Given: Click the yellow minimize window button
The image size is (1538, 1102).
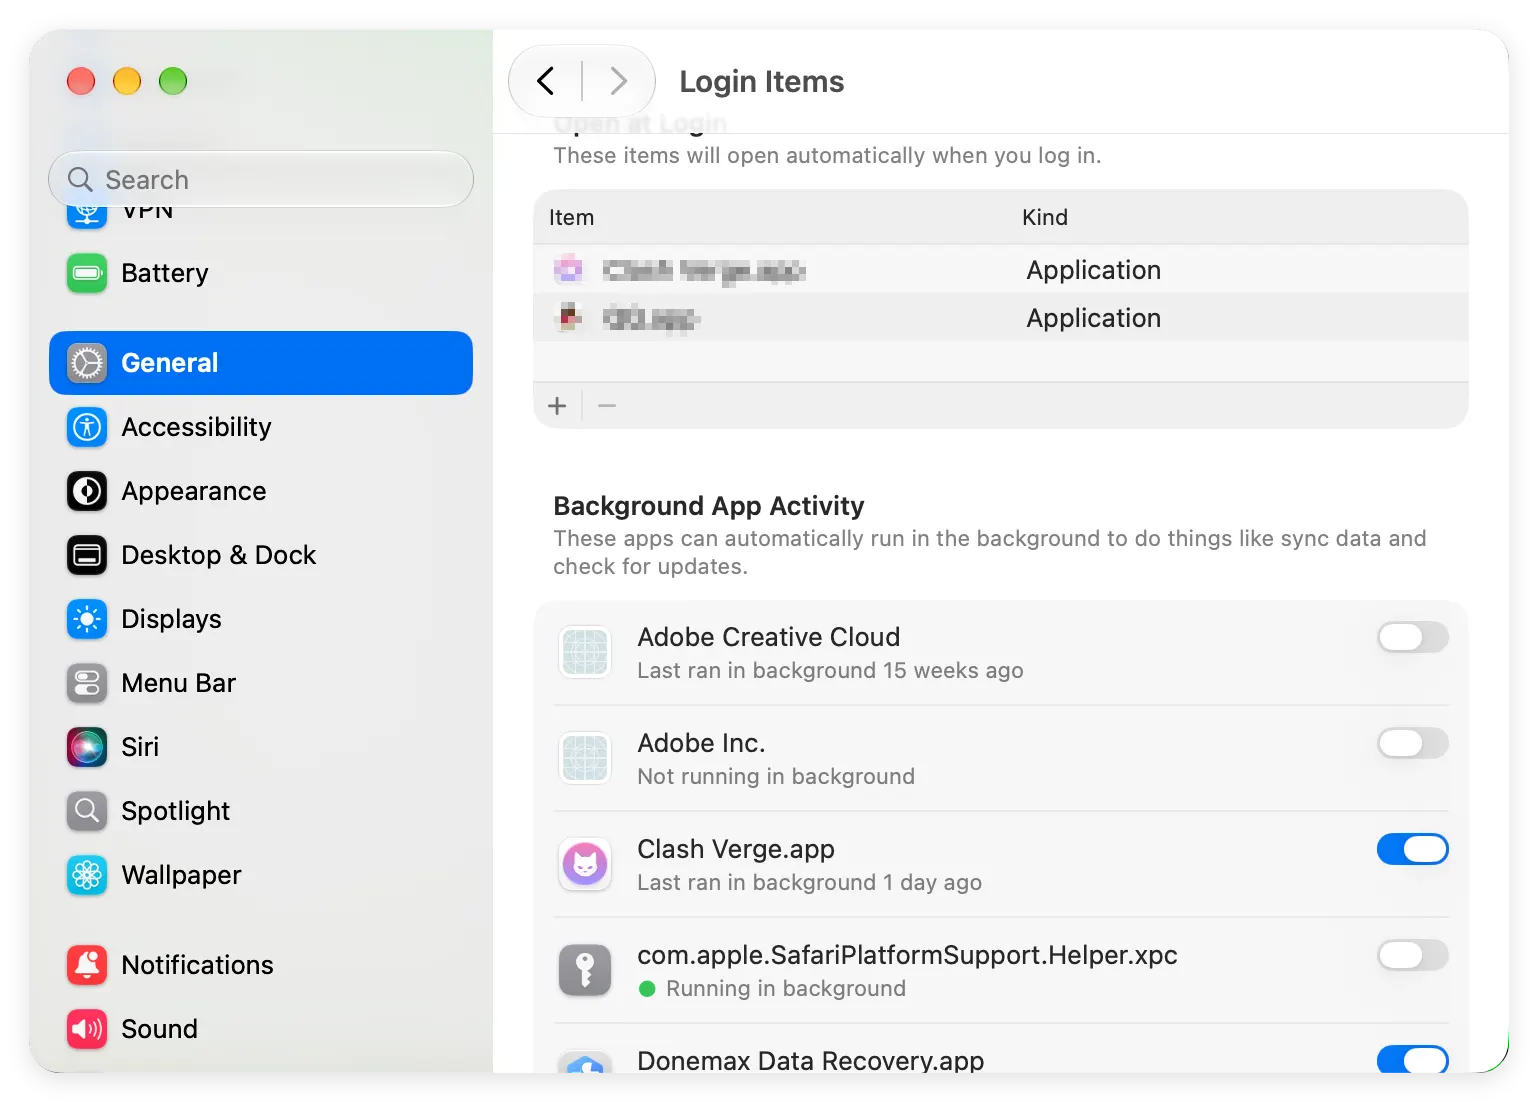Looking at the screenshot, I should pos(127,81).
